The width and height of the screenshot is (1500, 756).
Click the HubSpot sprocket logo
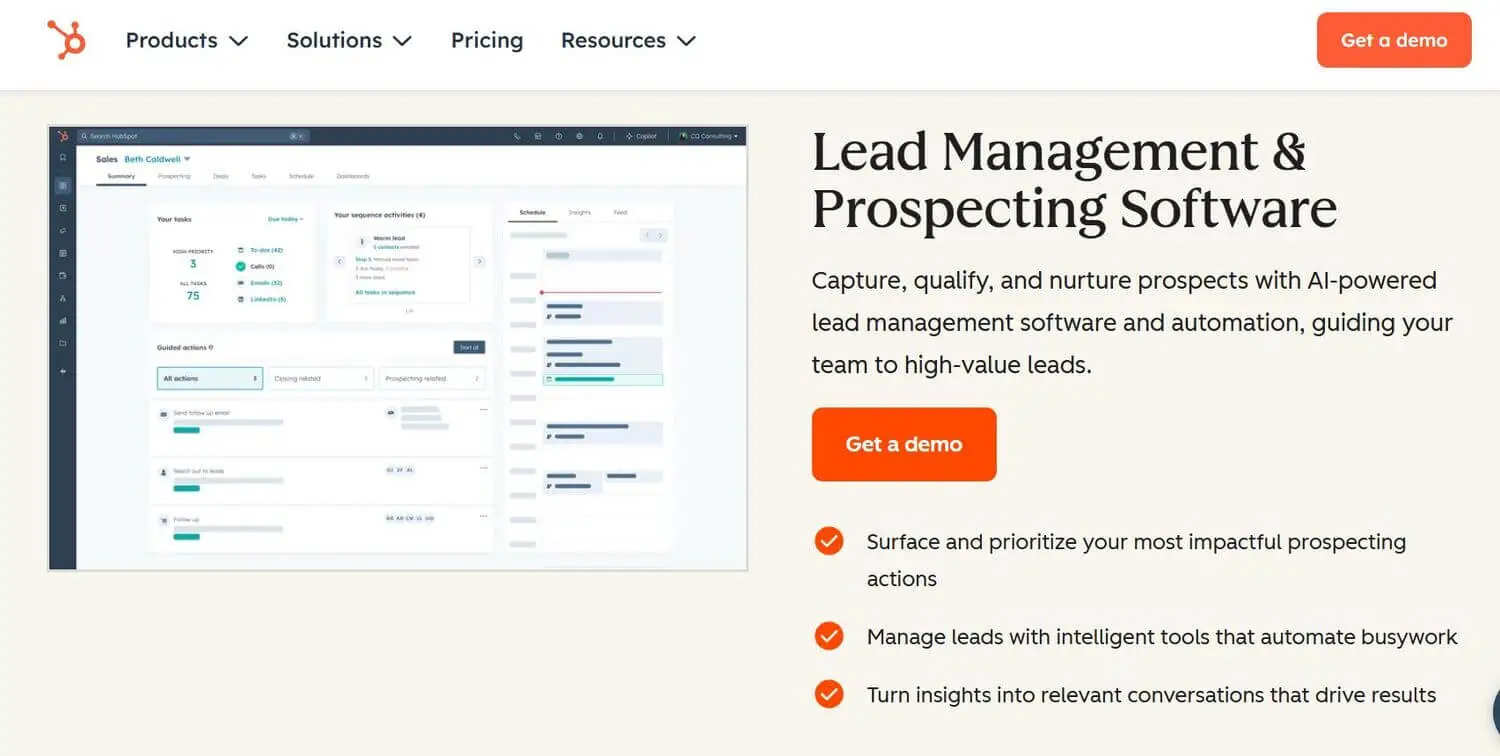tap(66, 40)
